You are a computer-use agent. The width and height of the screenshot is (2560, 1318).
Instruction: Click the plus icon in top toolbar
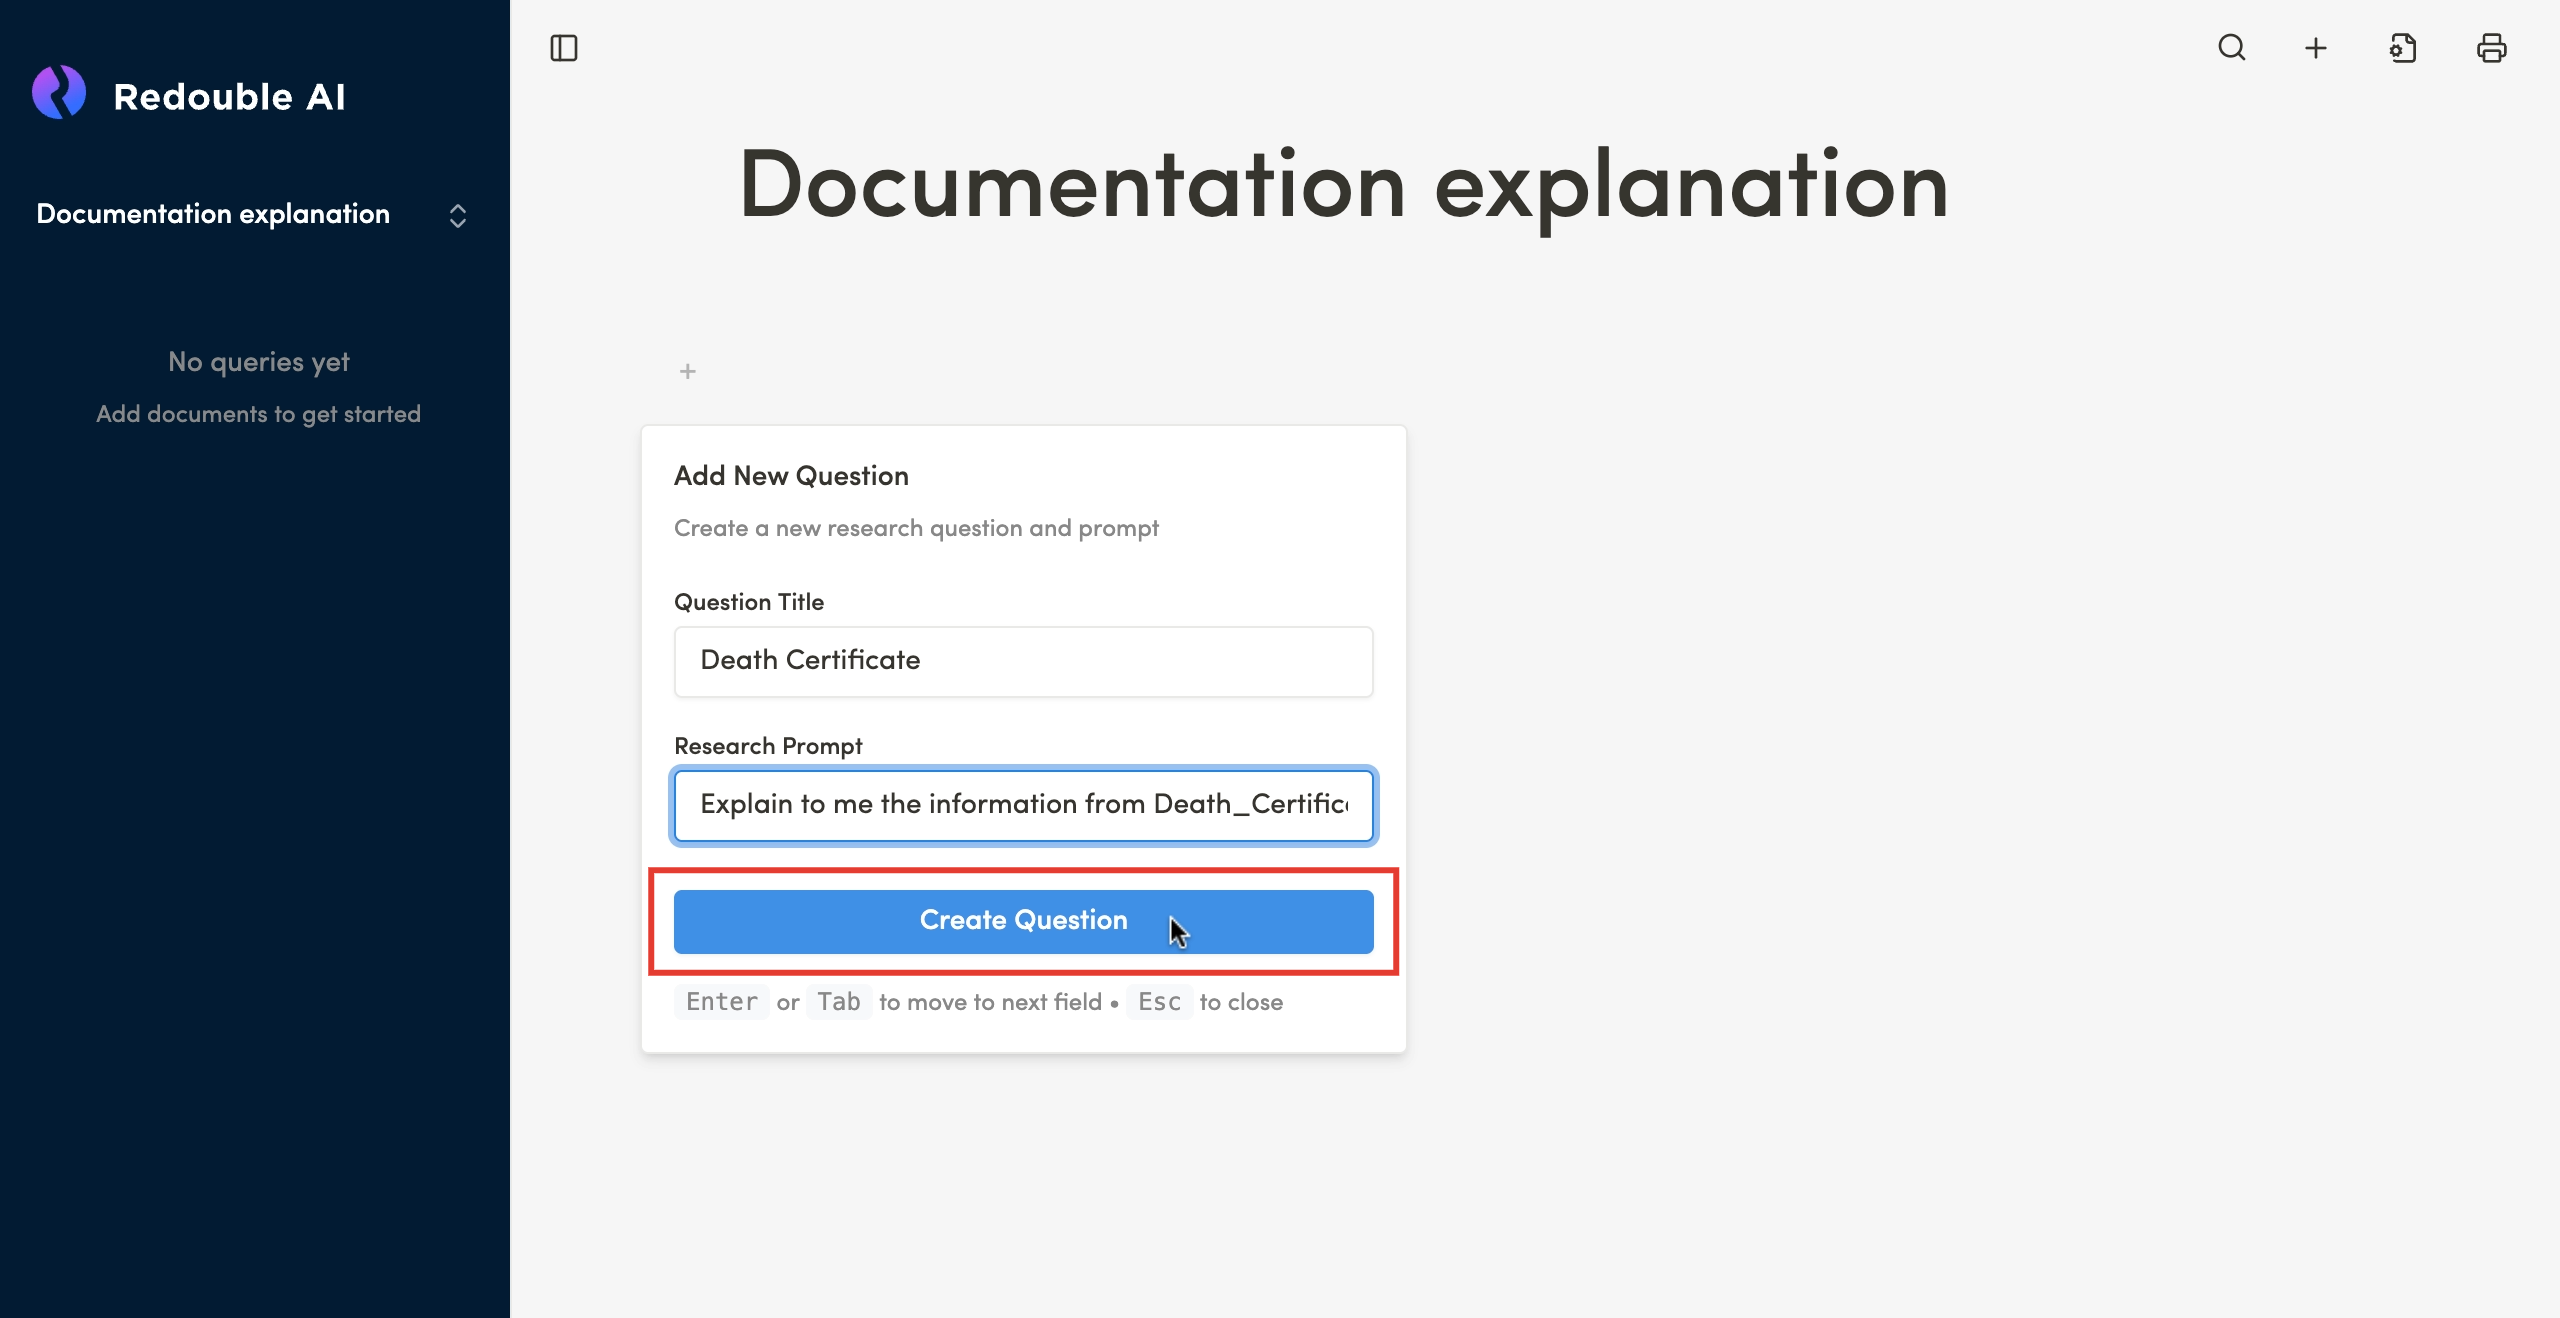[2316, 48]
